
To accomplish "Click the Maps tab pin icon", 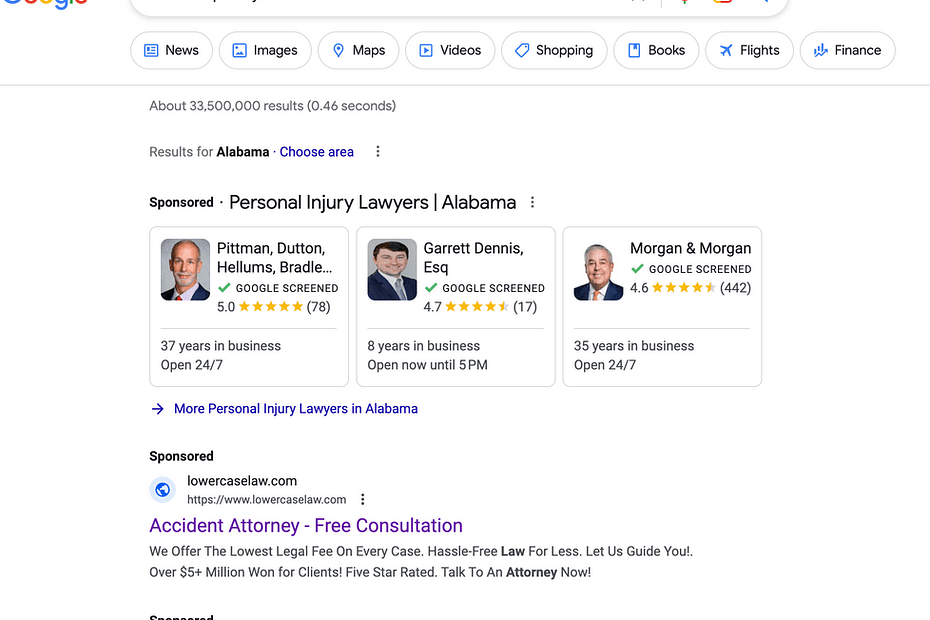I will pyautogui.click(x=338, y=50).
